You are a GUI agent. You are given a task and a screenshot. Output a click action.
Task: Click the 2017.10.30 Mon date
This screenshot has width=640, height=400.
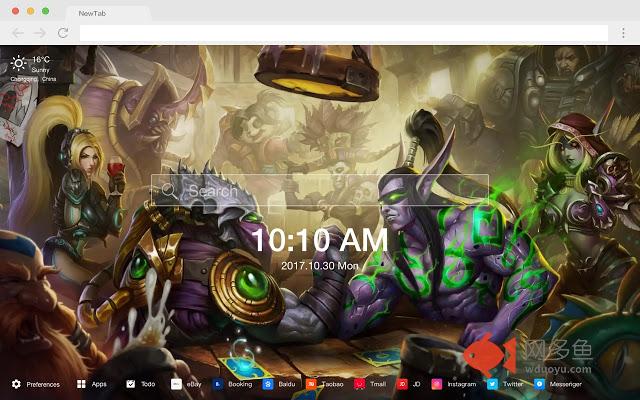click(320, 266)
